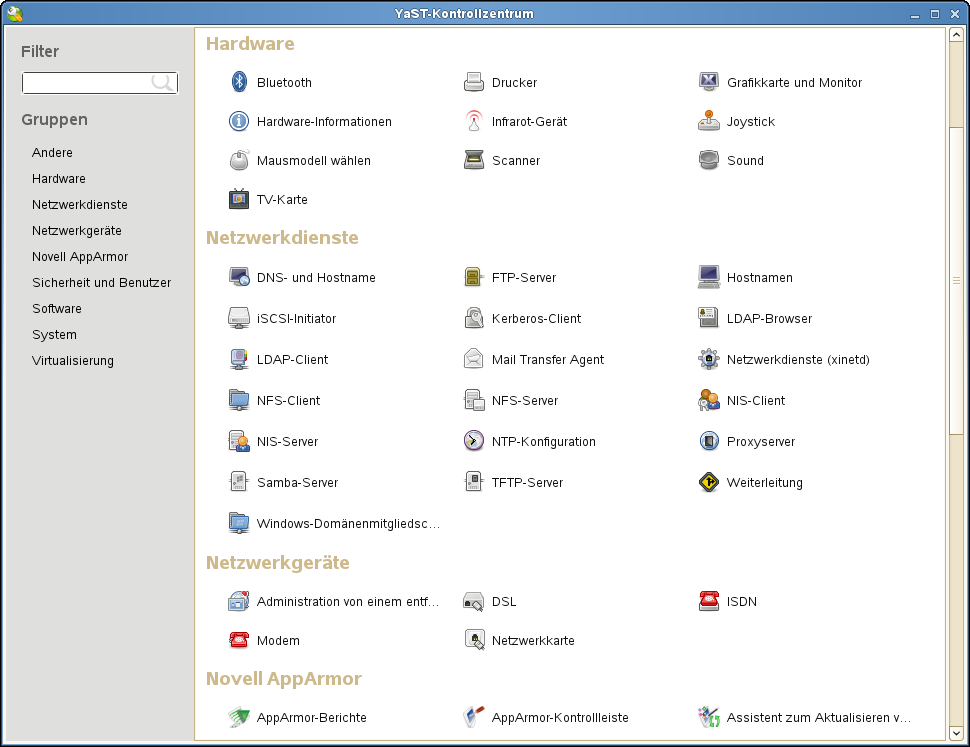Open the NIS-Server icon
This screenshot has height=747, width=970.
tap(239, 441)
